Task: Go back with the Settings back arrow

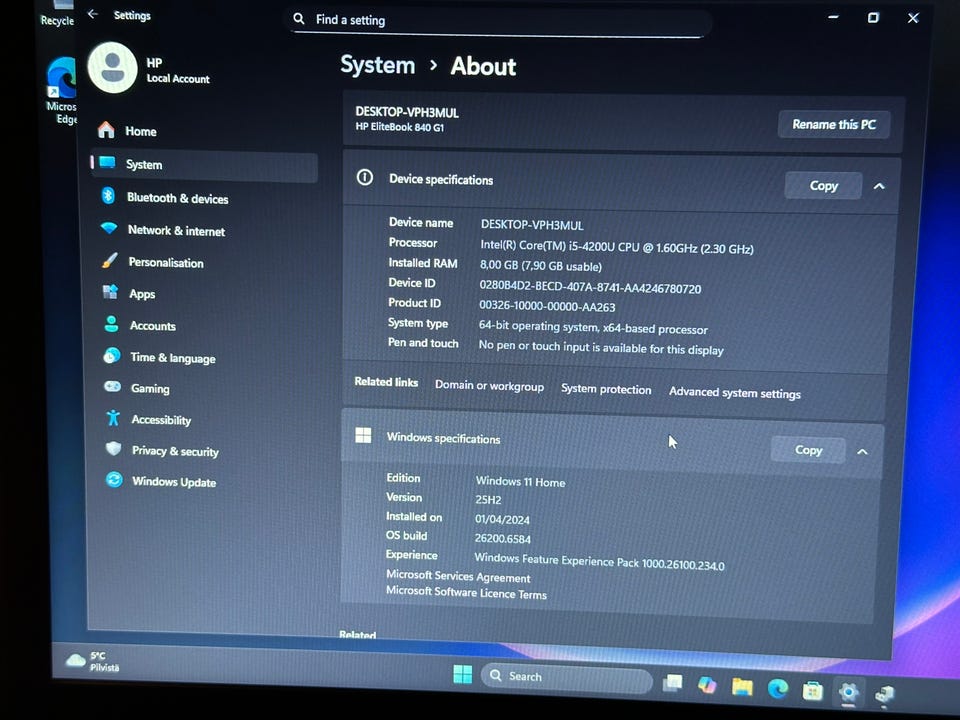Action: [92, 13]
